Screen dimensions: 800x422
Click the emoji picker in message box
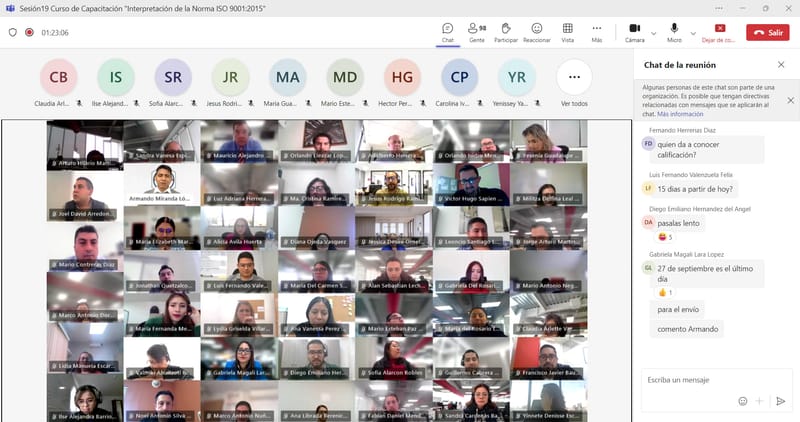(x=742, y=401)
